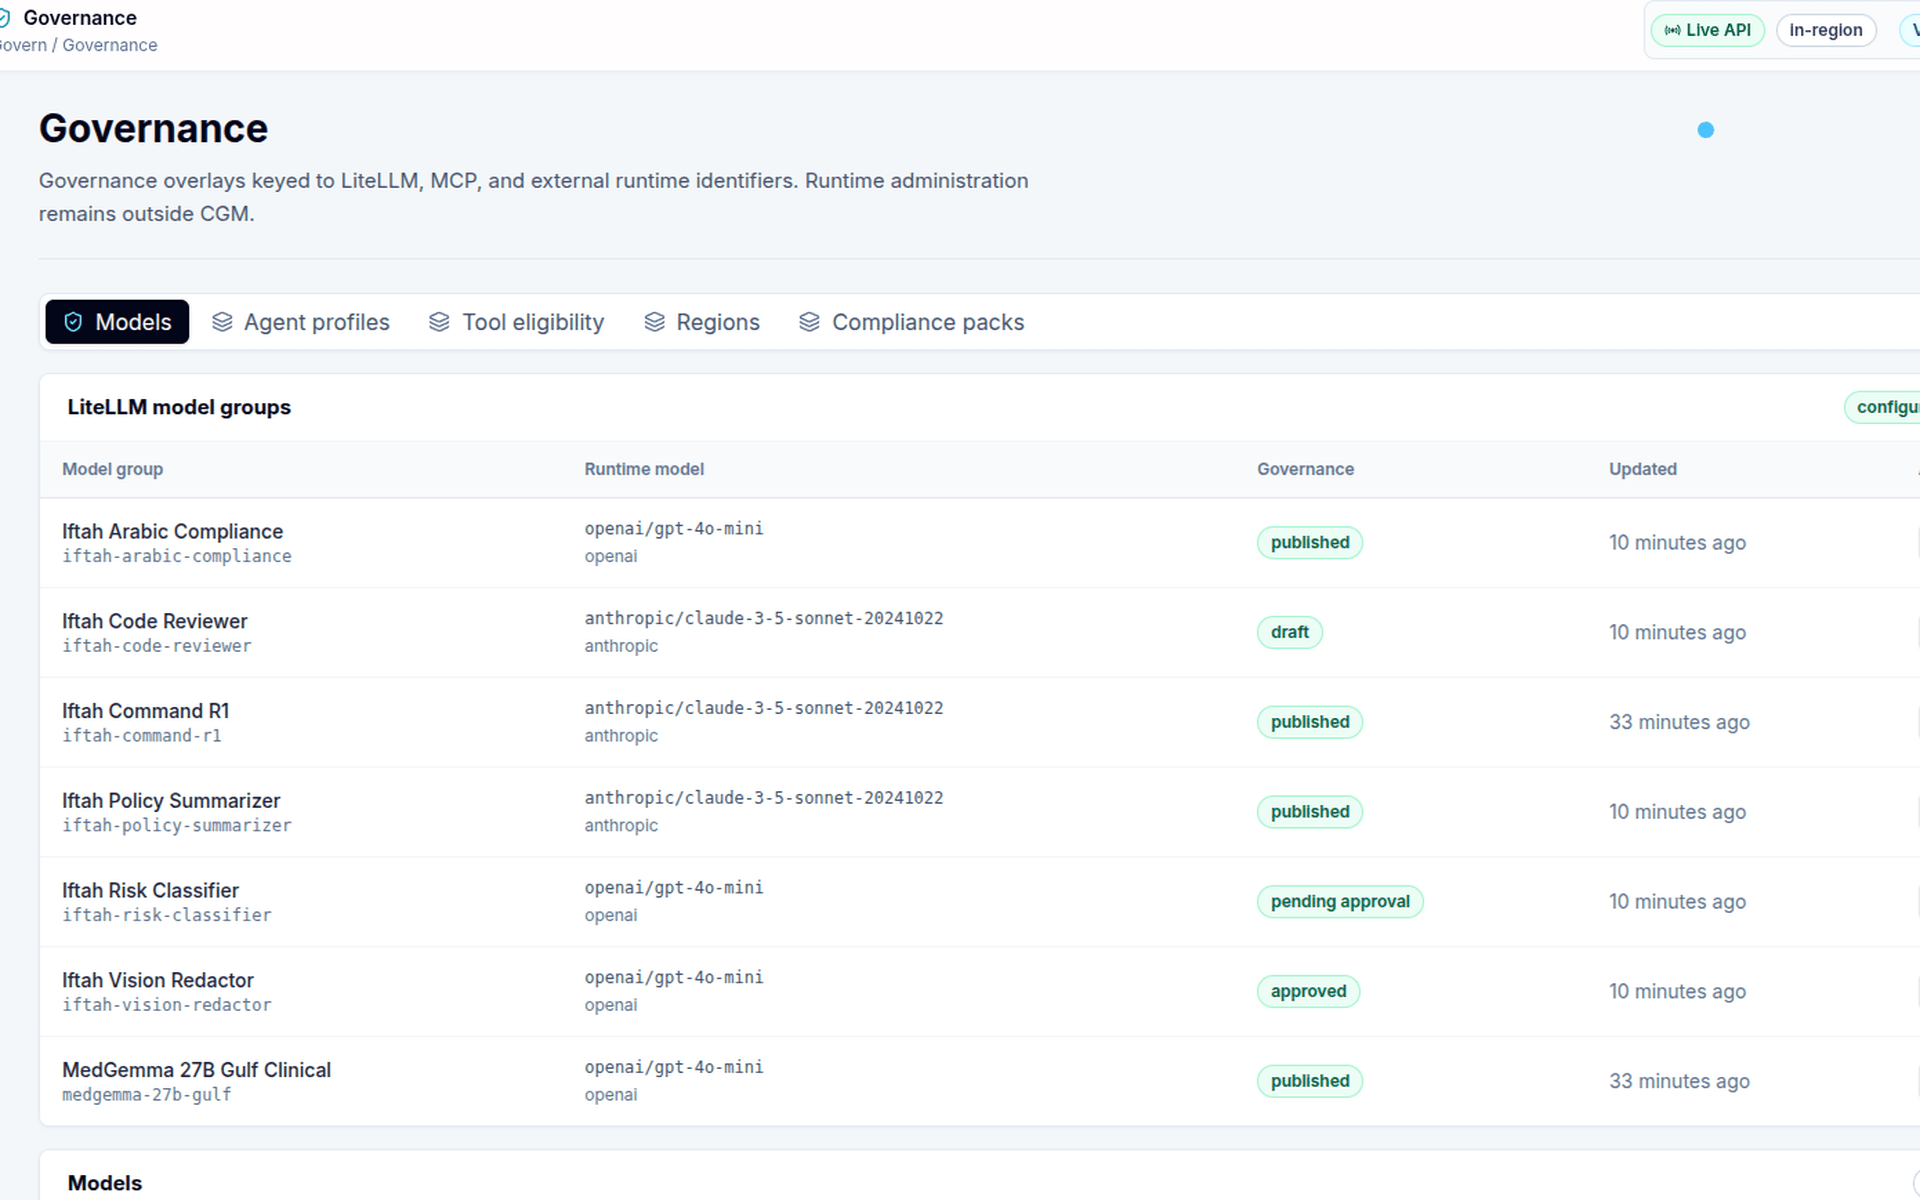Click runtime model of Iftah Risk Classifier
The width and height of the screenshot is (1920, 1200).
(x=674, y=888)
